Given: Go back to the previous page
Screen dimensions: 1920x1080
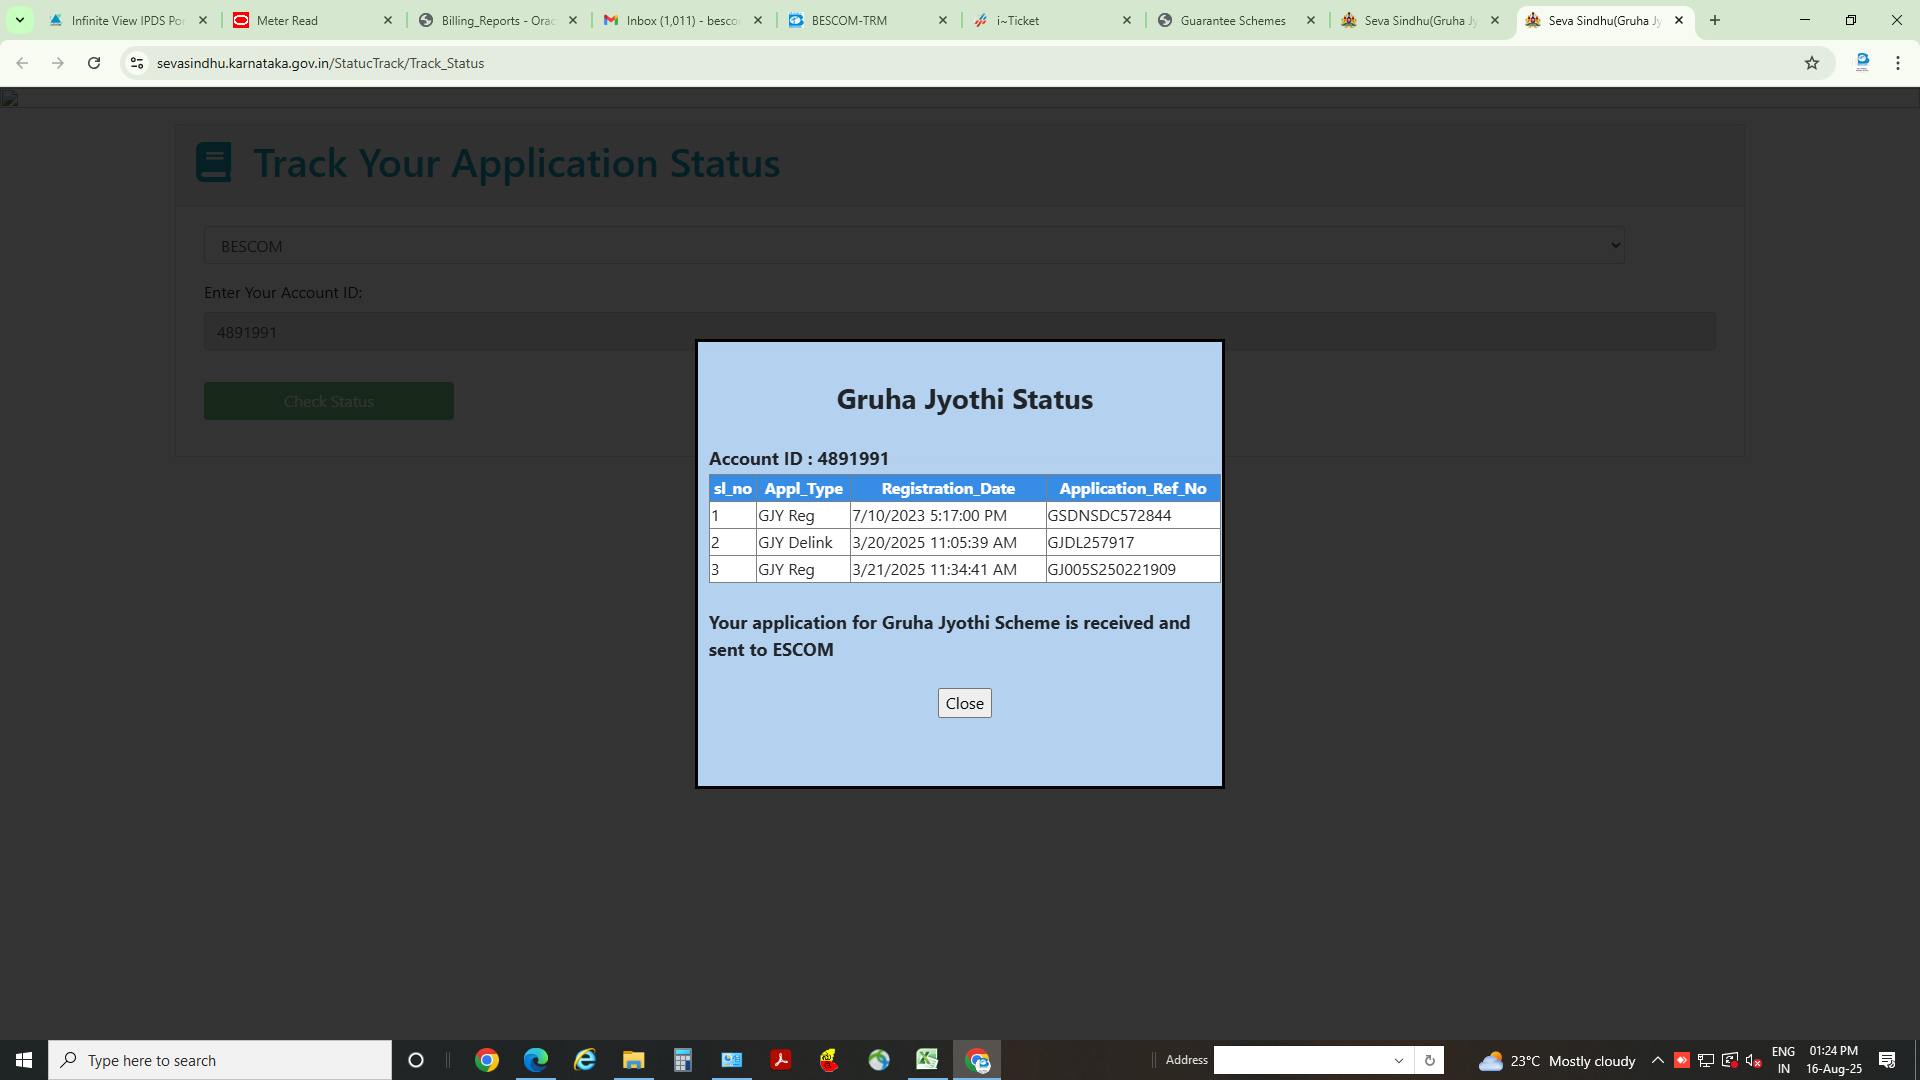Looking at the screenshot, I should 22,63.
